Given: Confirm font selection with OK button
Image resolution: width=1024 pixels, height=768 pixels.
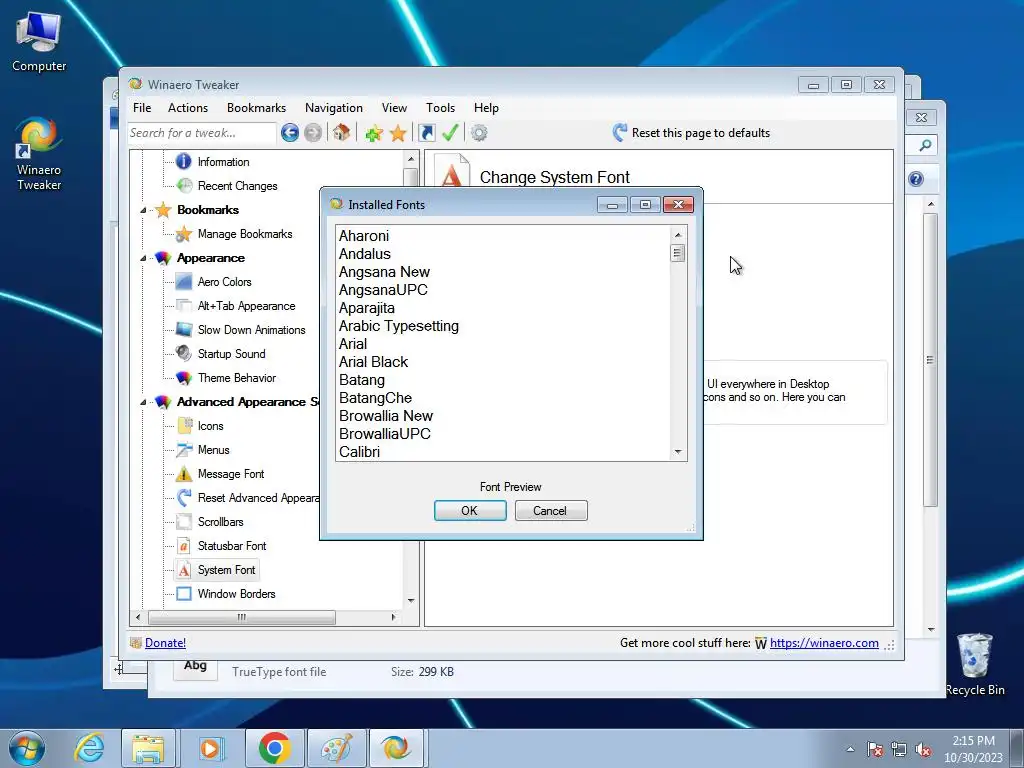Looking at the screenshot, I should click(470, 511).
